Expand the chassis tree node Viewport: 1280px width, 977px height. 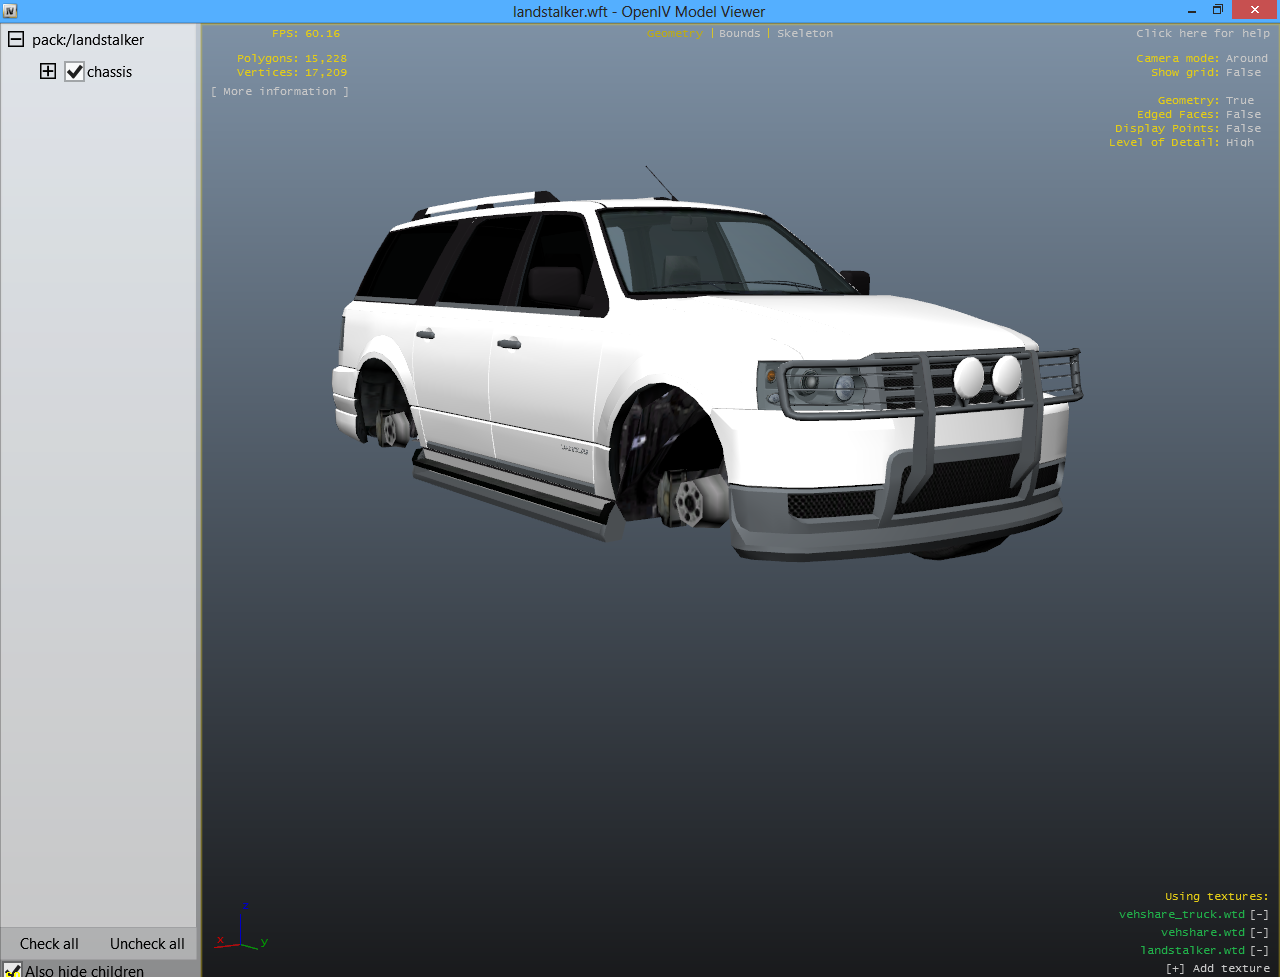[x=48, y=72]
